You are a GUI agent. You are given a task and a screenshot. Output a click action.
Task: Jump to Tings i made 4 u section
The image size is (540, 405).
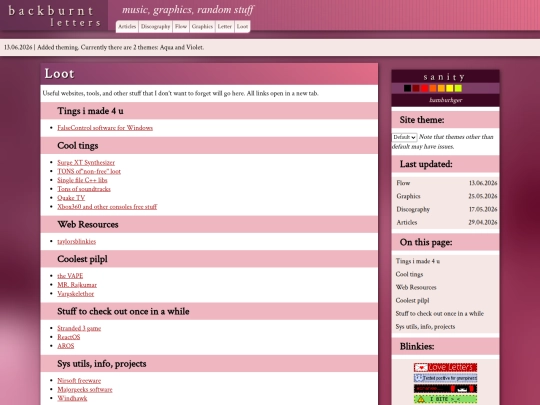click(x=418, y=261)
